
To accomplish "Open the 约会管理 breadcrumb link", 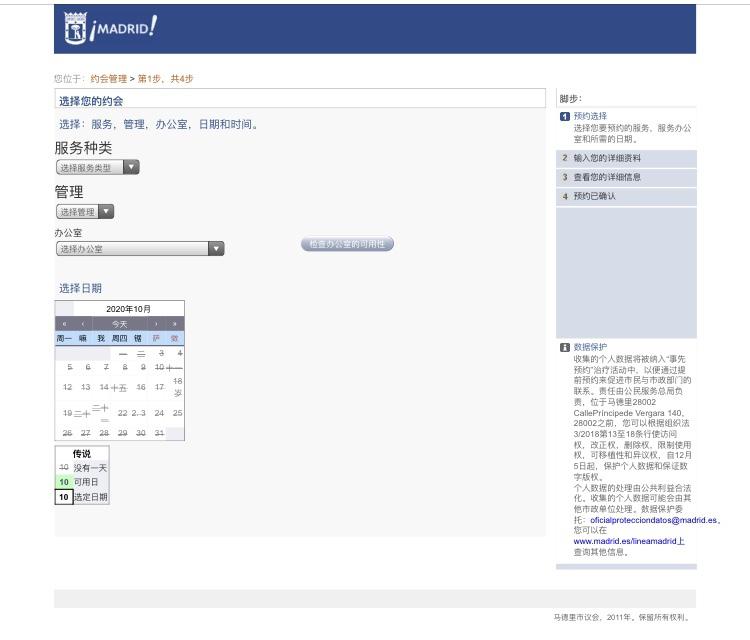I will pyautogui.click(x=109, y=79).
